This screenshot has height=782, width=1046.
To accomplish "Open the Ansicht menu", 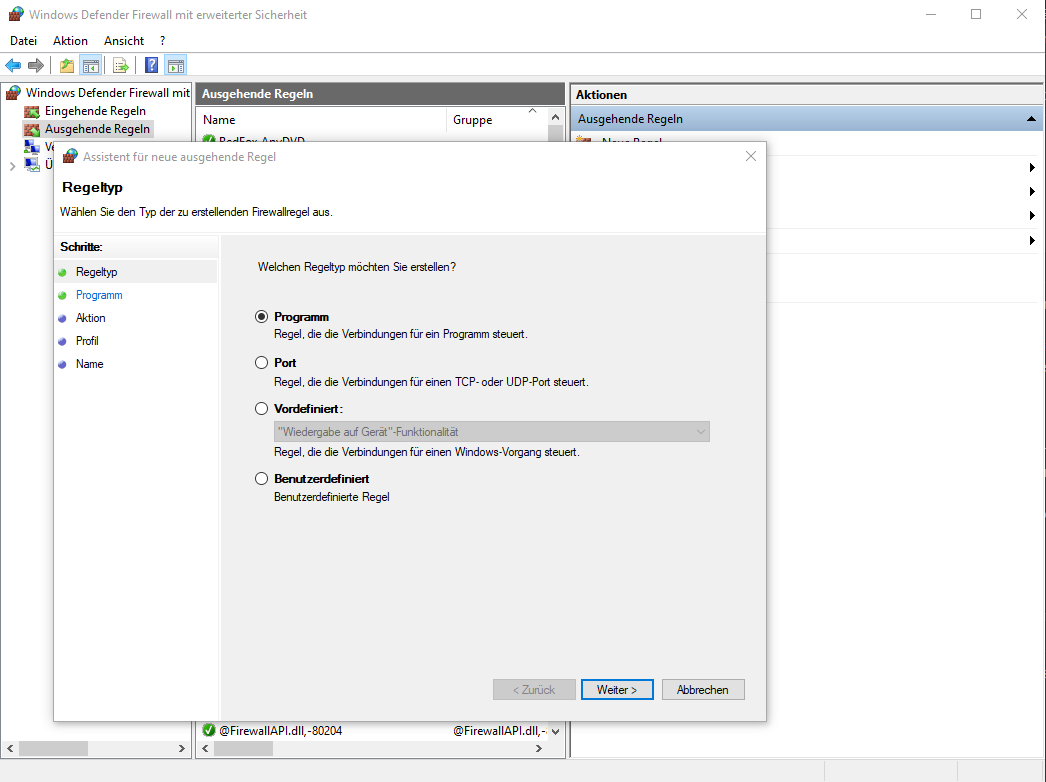I will click(123, 41).
